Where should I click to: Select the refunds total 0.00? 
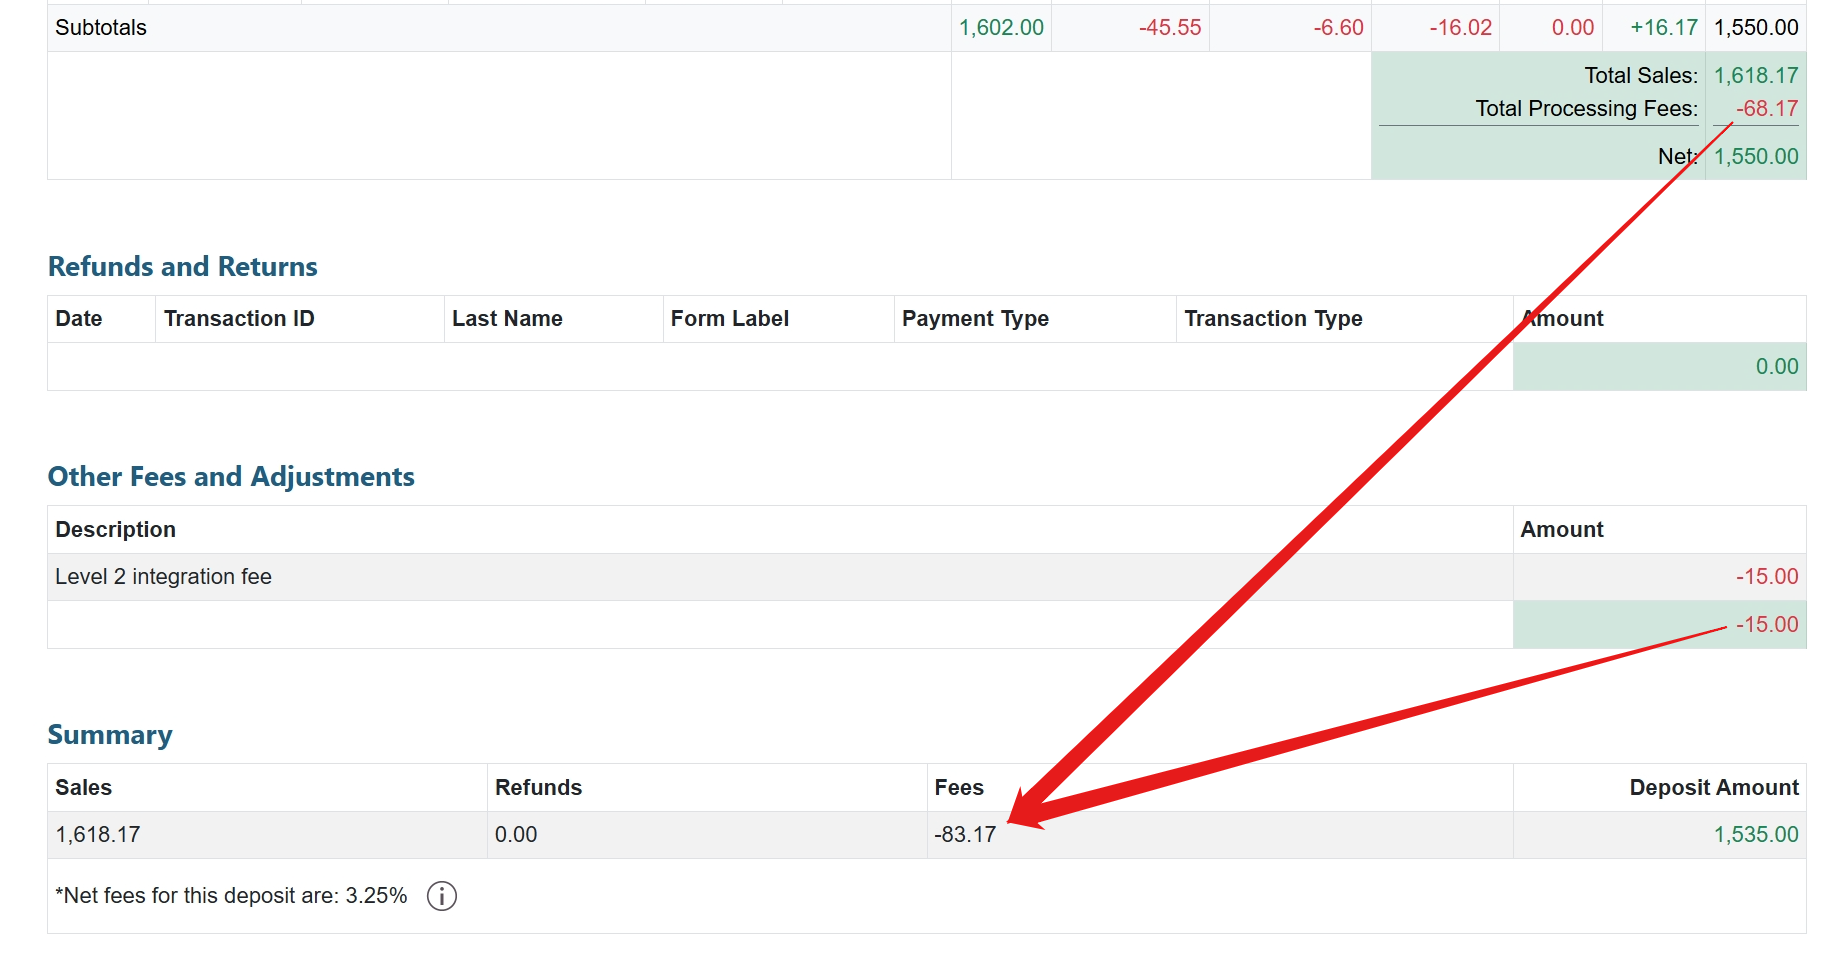[1777, 367]
